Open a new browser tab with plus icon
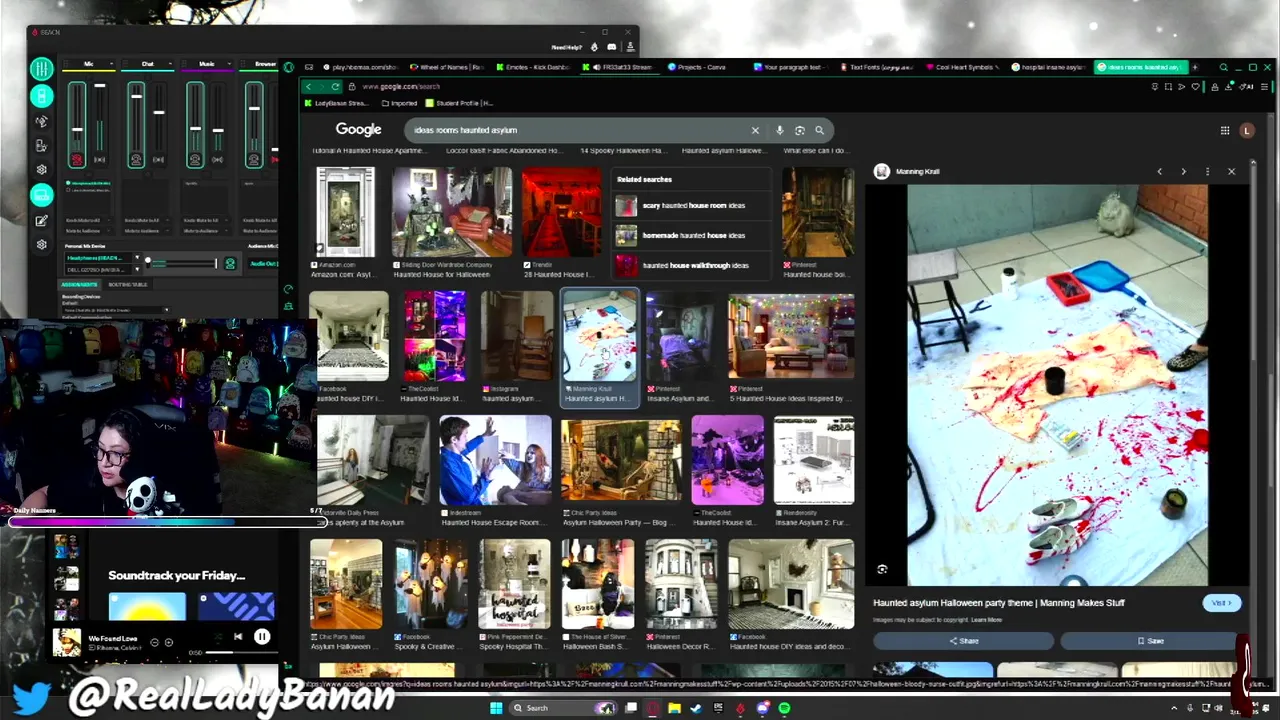The height and width of the screenshot is (720, 1280). 1195,67
